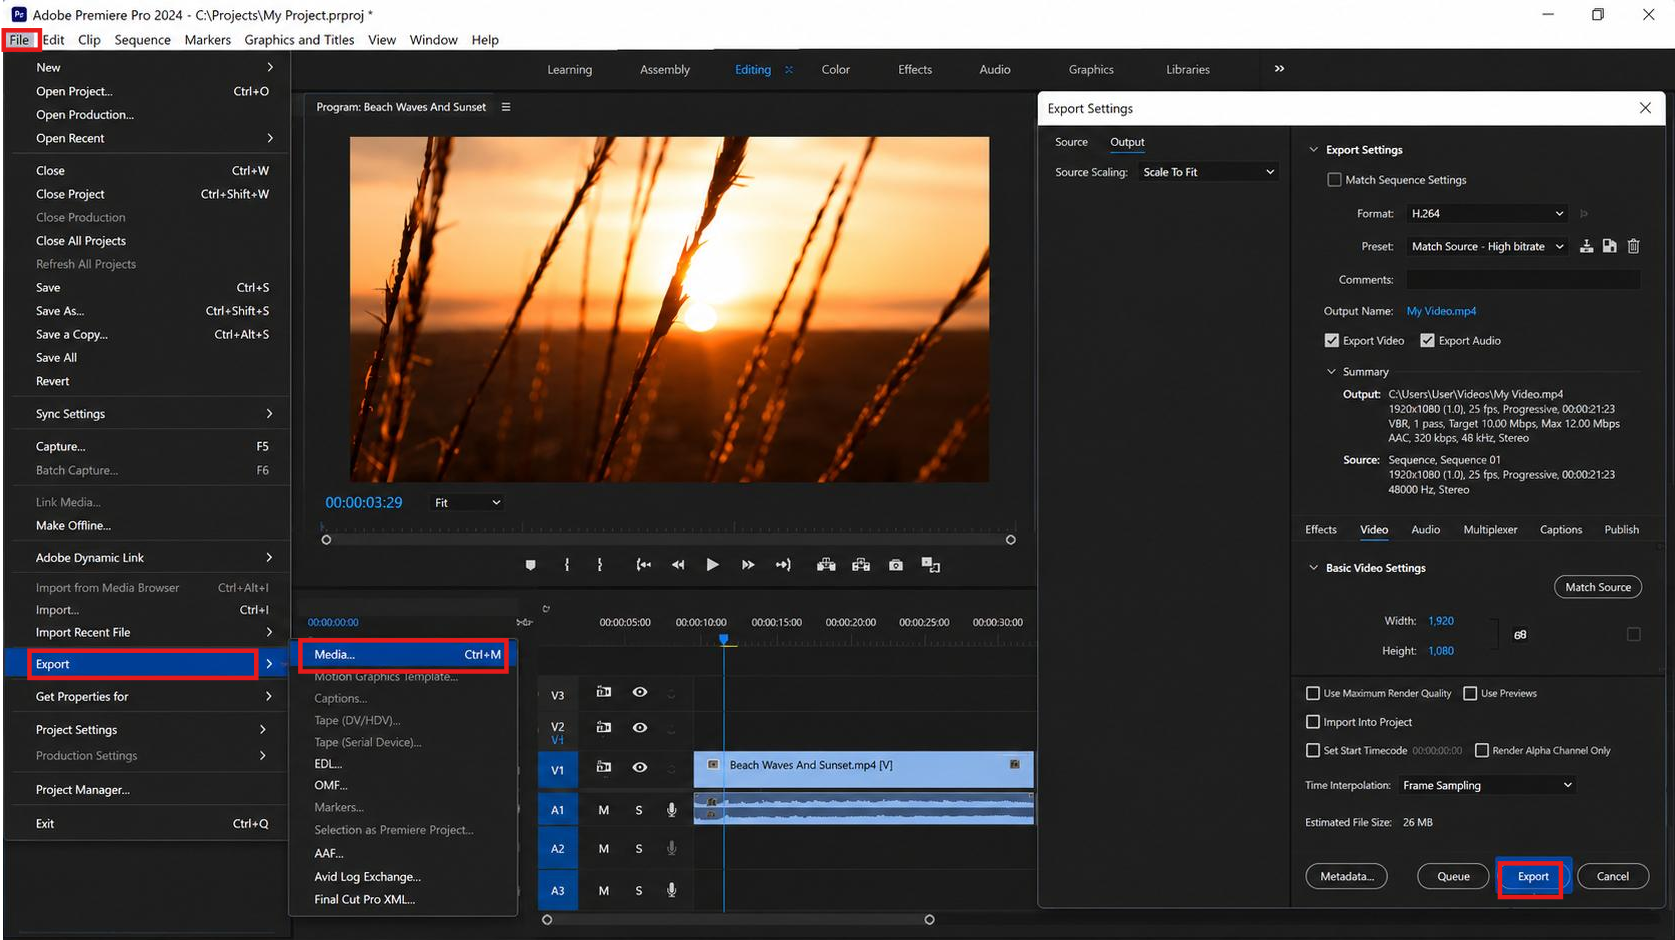Click the Lift icon in transport controls
Image resolution: width=1675 pixels, height=940 pixels.
click(x=826, y=565)
